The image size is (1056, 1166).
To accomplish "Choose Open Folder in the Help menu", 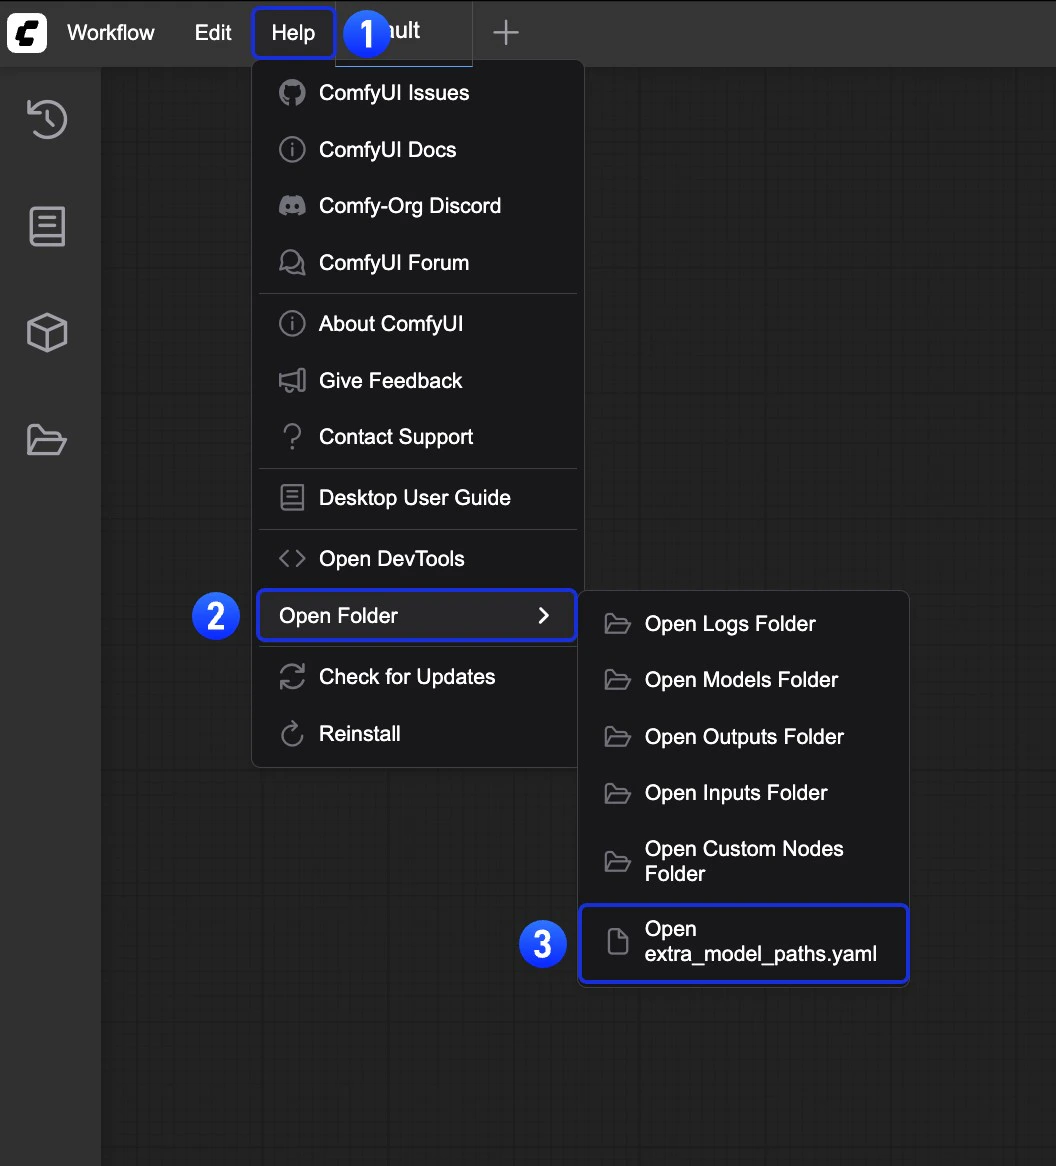I will point(416,615).
